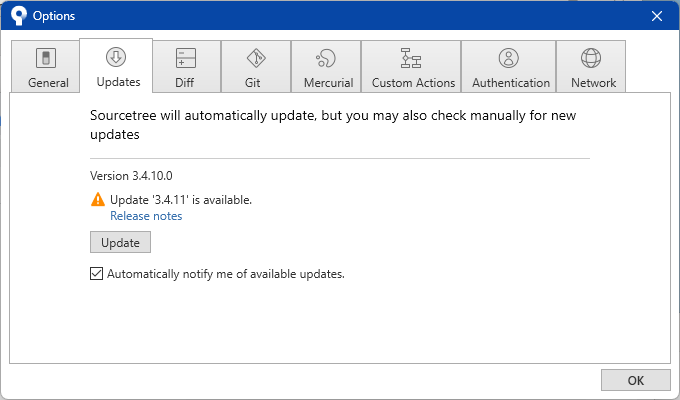Disable automatic notification of available updates
Image resolution: width=680 pixels, height=400 pixels.
97,274
